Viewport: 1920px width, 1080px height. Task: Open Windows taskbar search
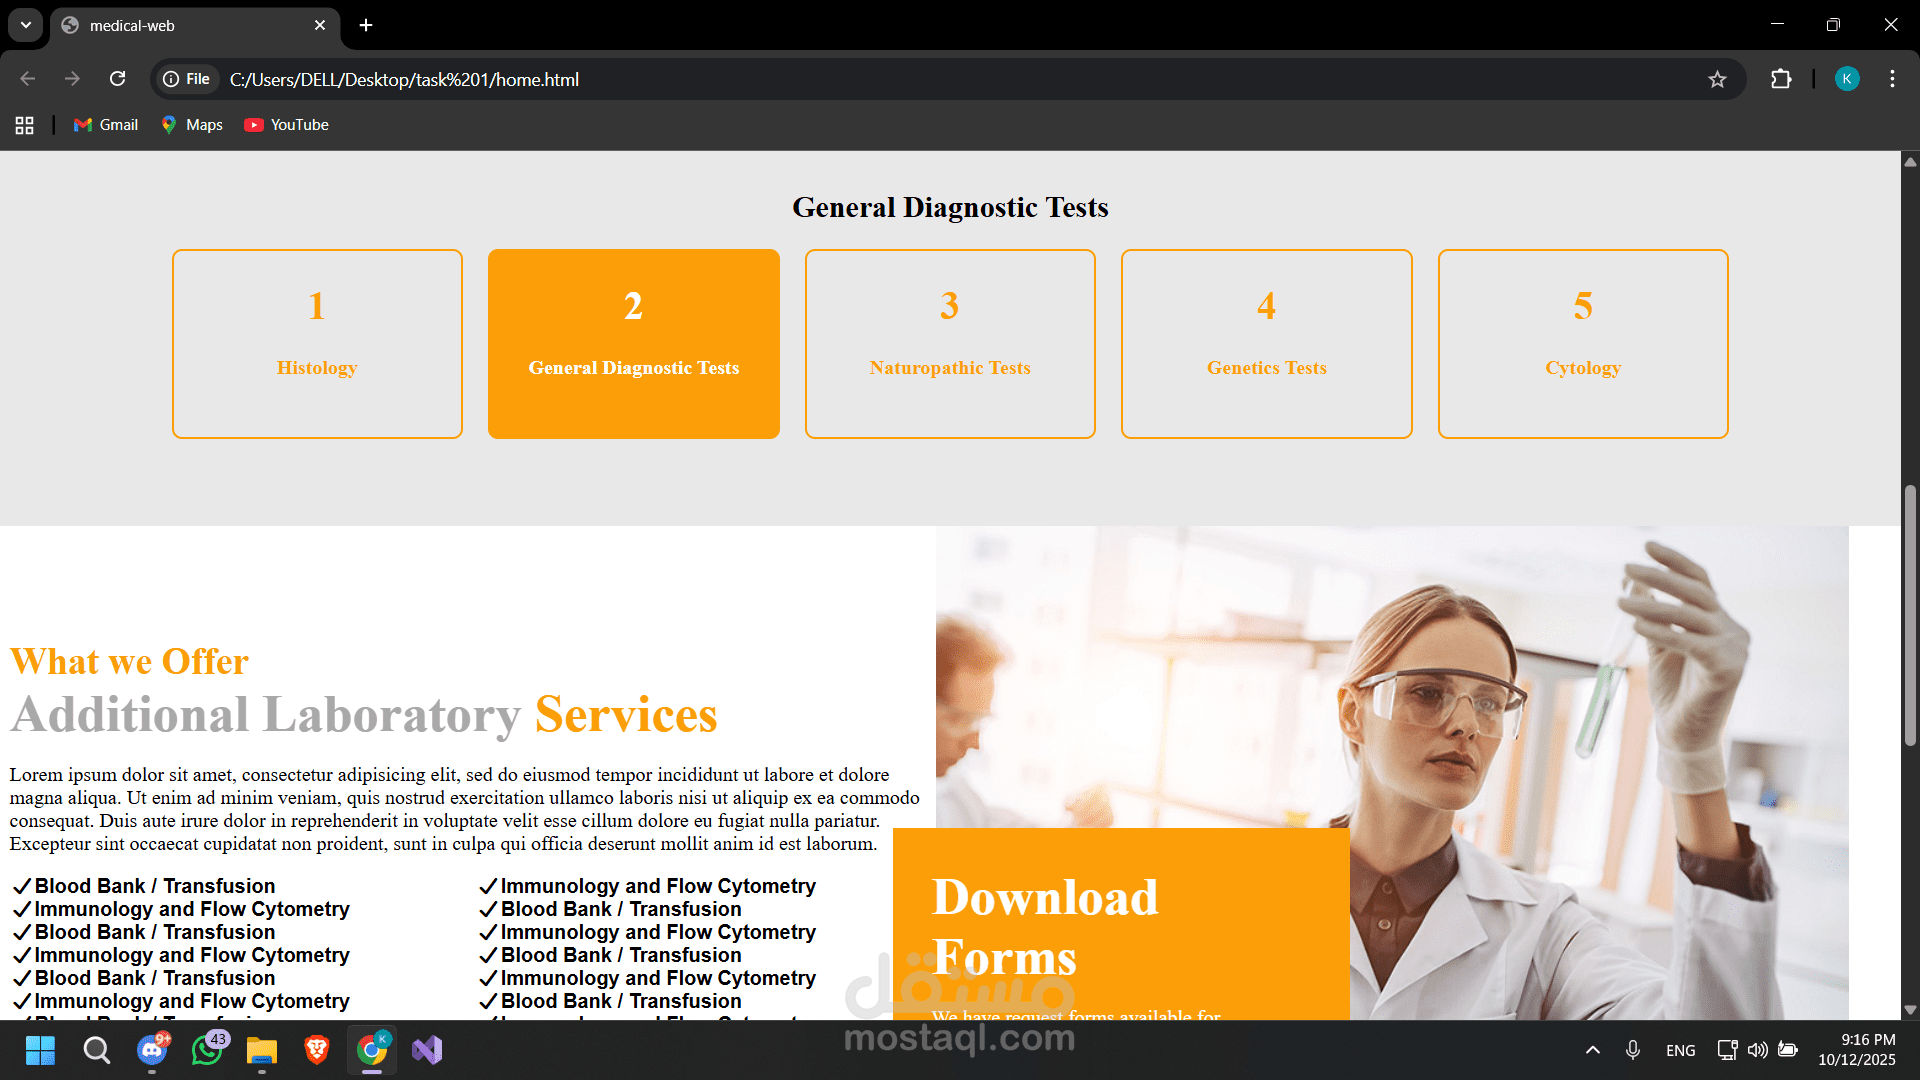pyautogui.click(x=96, y=1050)
